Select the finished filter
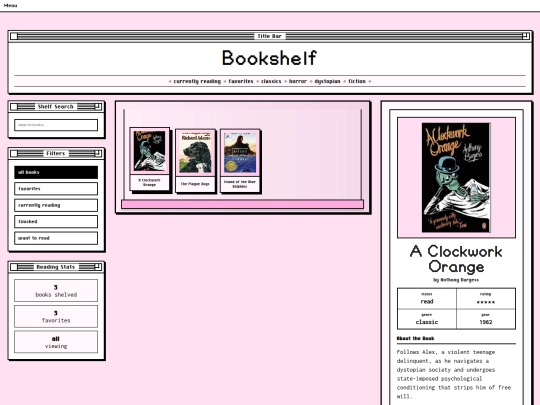Screen dimensions: 540x405 (x=56, y=221)
